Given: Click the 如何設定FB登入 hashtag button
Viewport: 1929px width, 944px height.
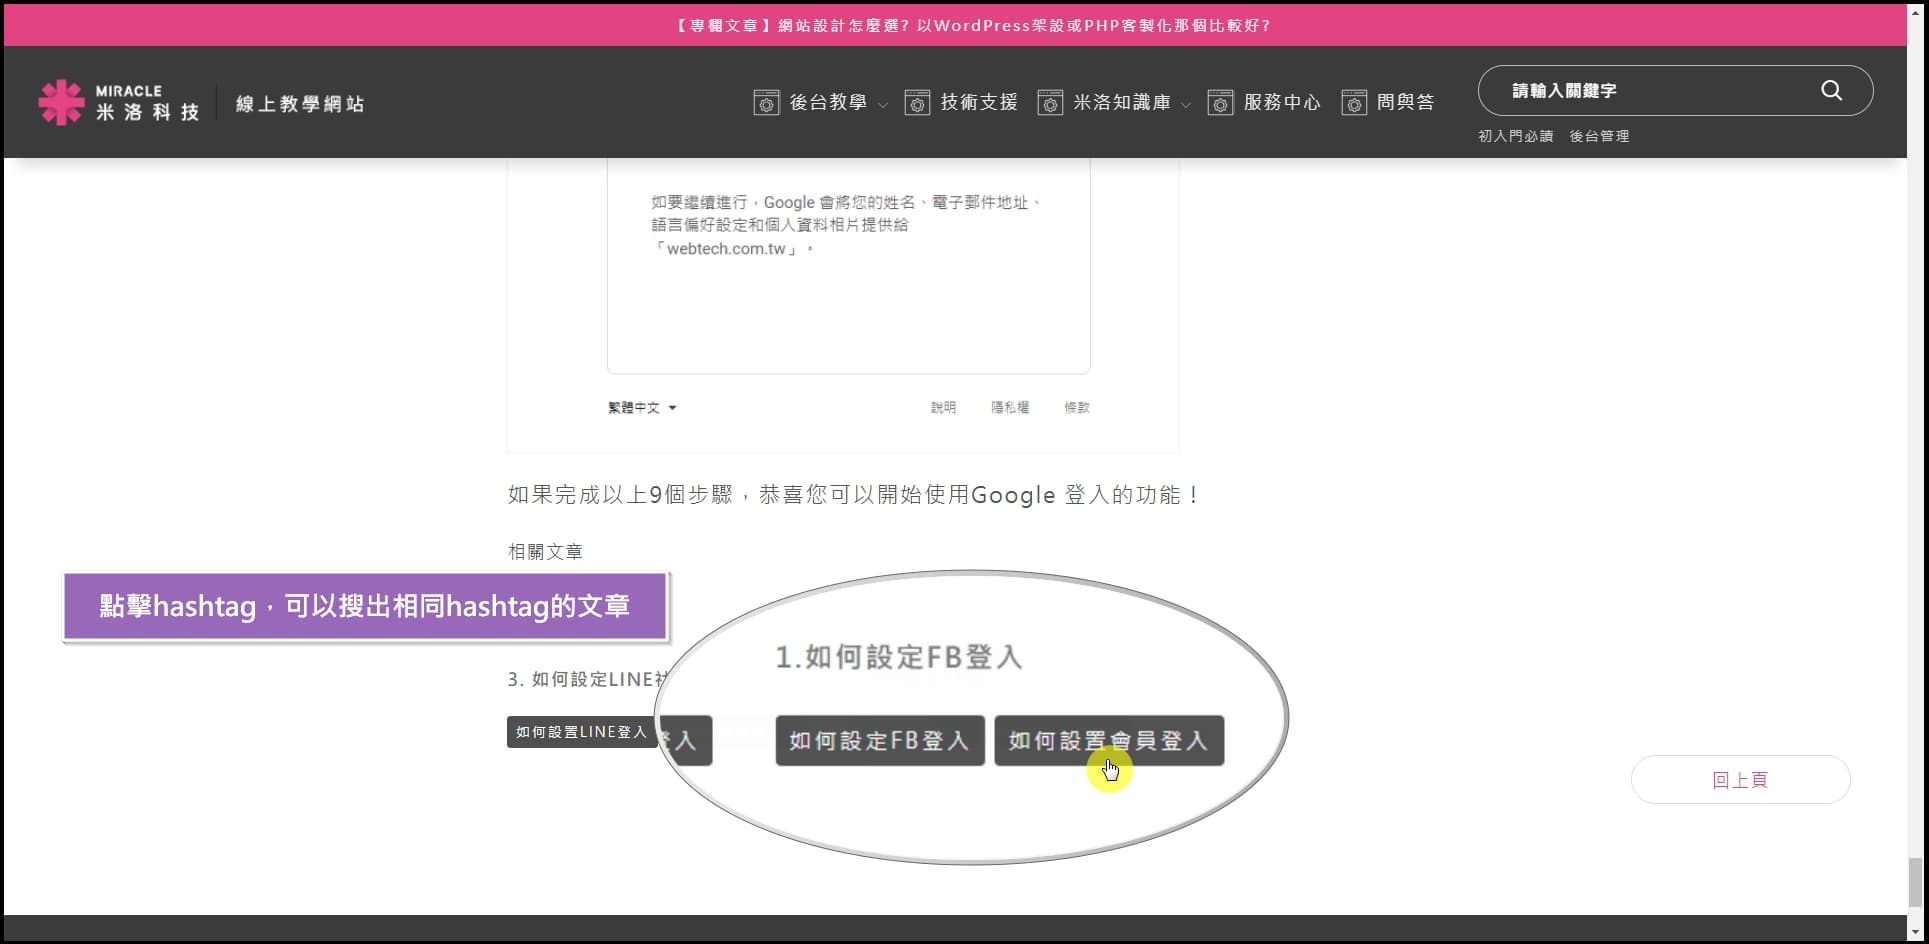Looking at the screenshot, I should (x=879, y=741).
